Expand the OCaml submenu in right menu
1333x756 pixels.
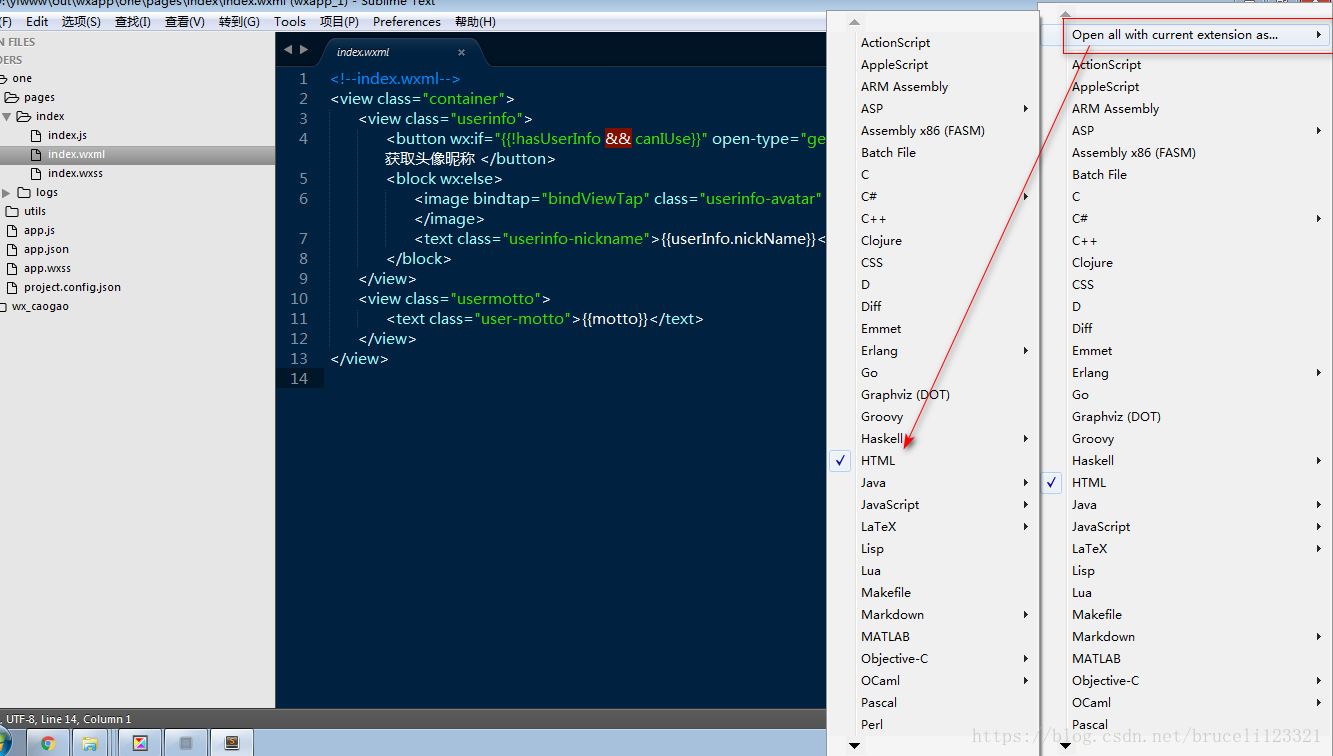1319,702
